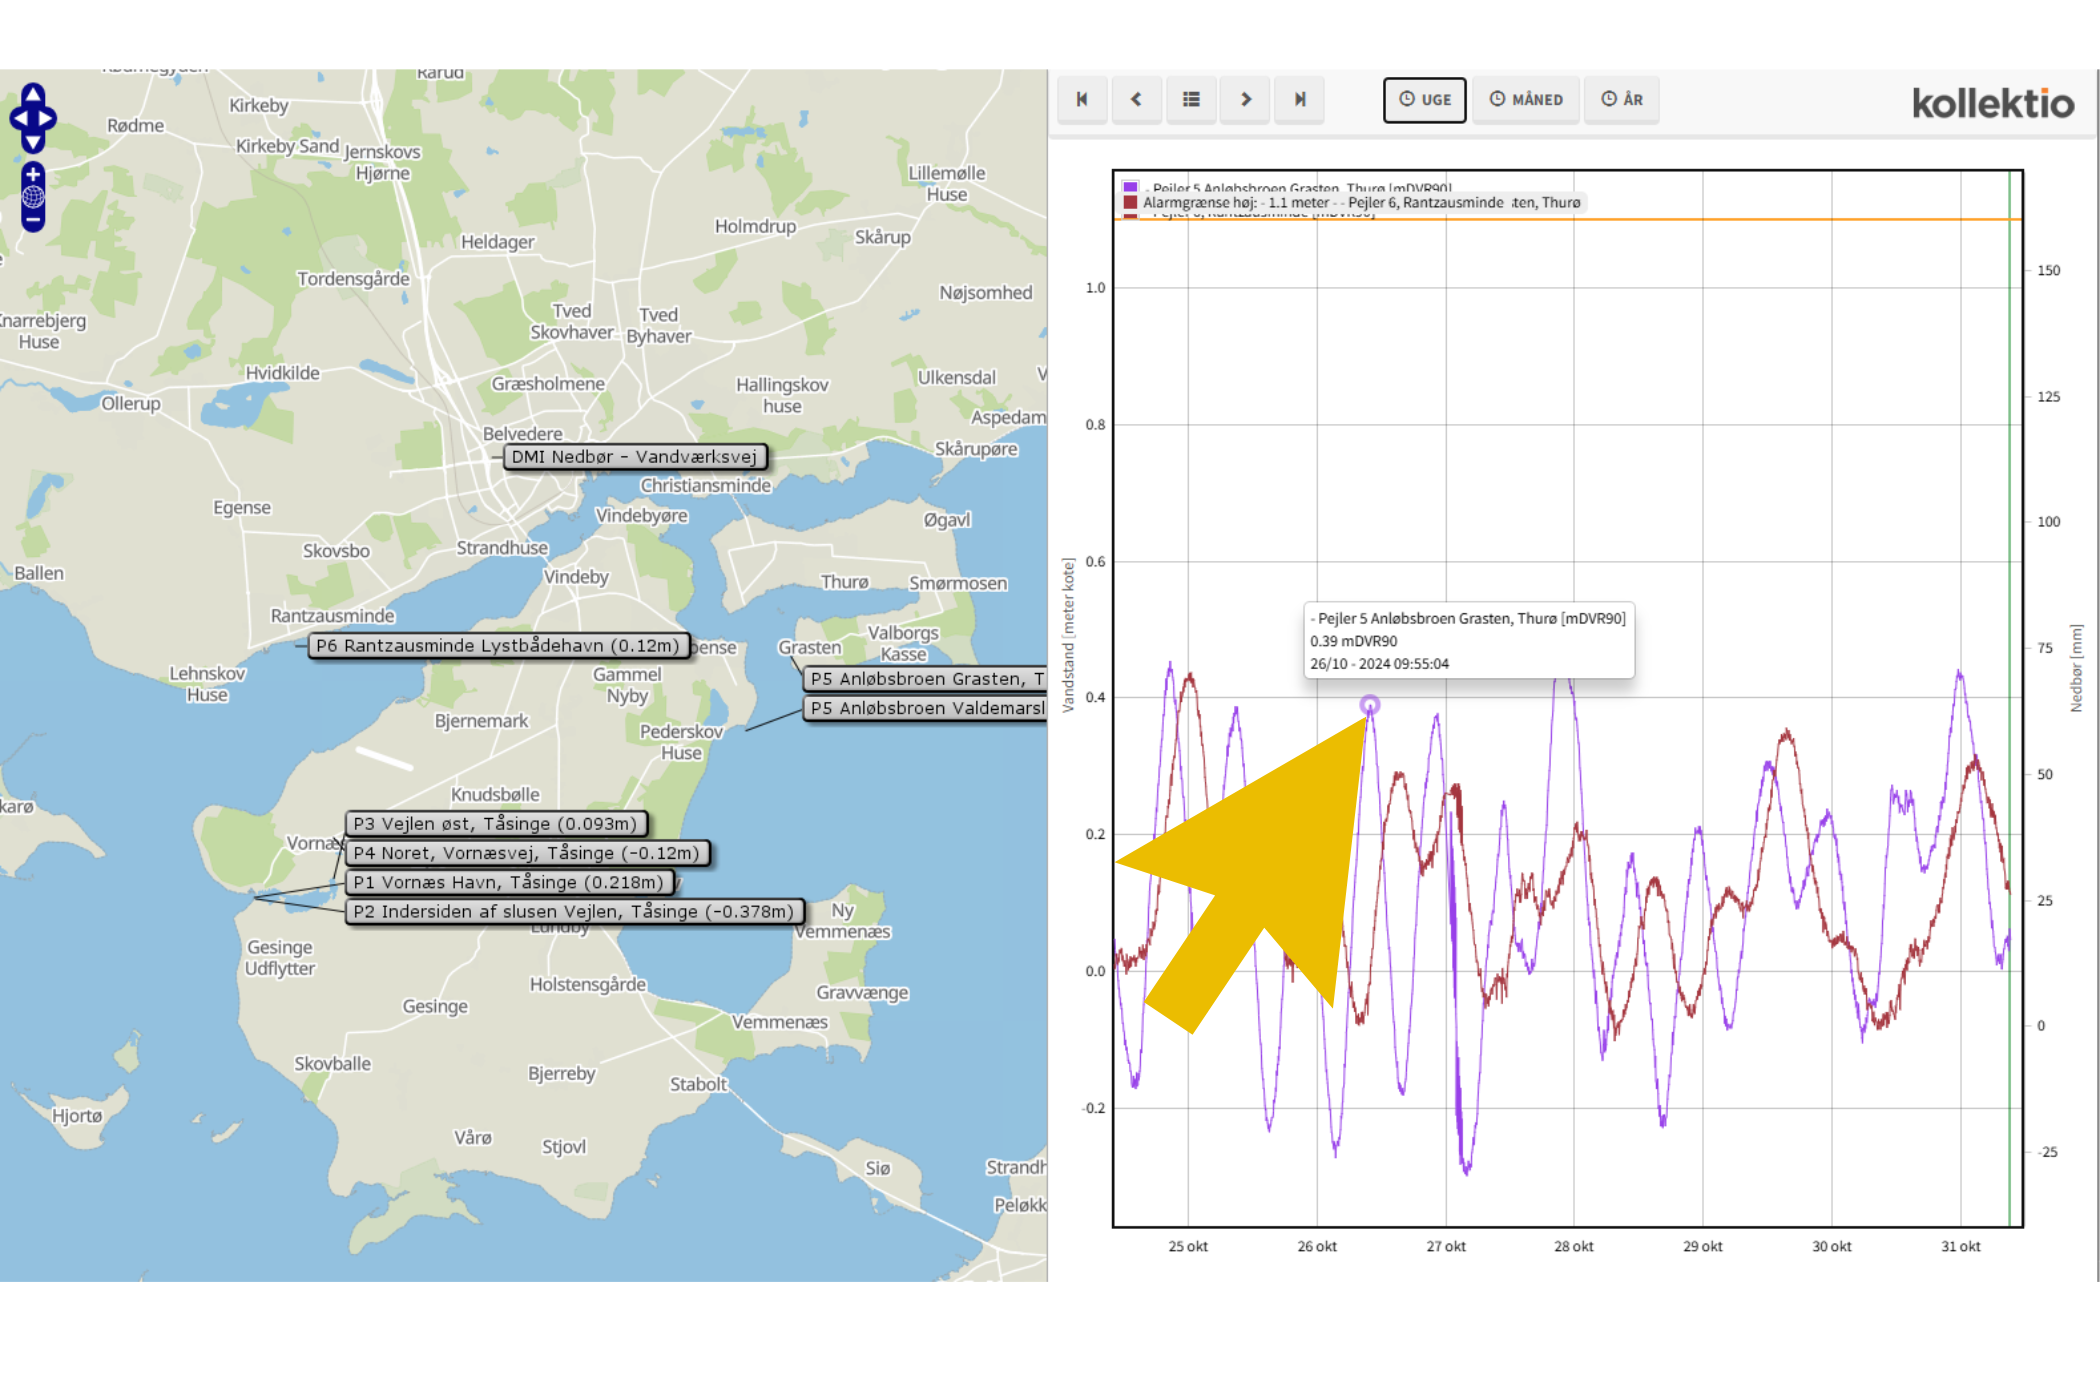Screen dimensions: 2100x1400
Task: Select P6 Rantzausminde Lystbådehavn station label
Action: [x=497, y=646]
